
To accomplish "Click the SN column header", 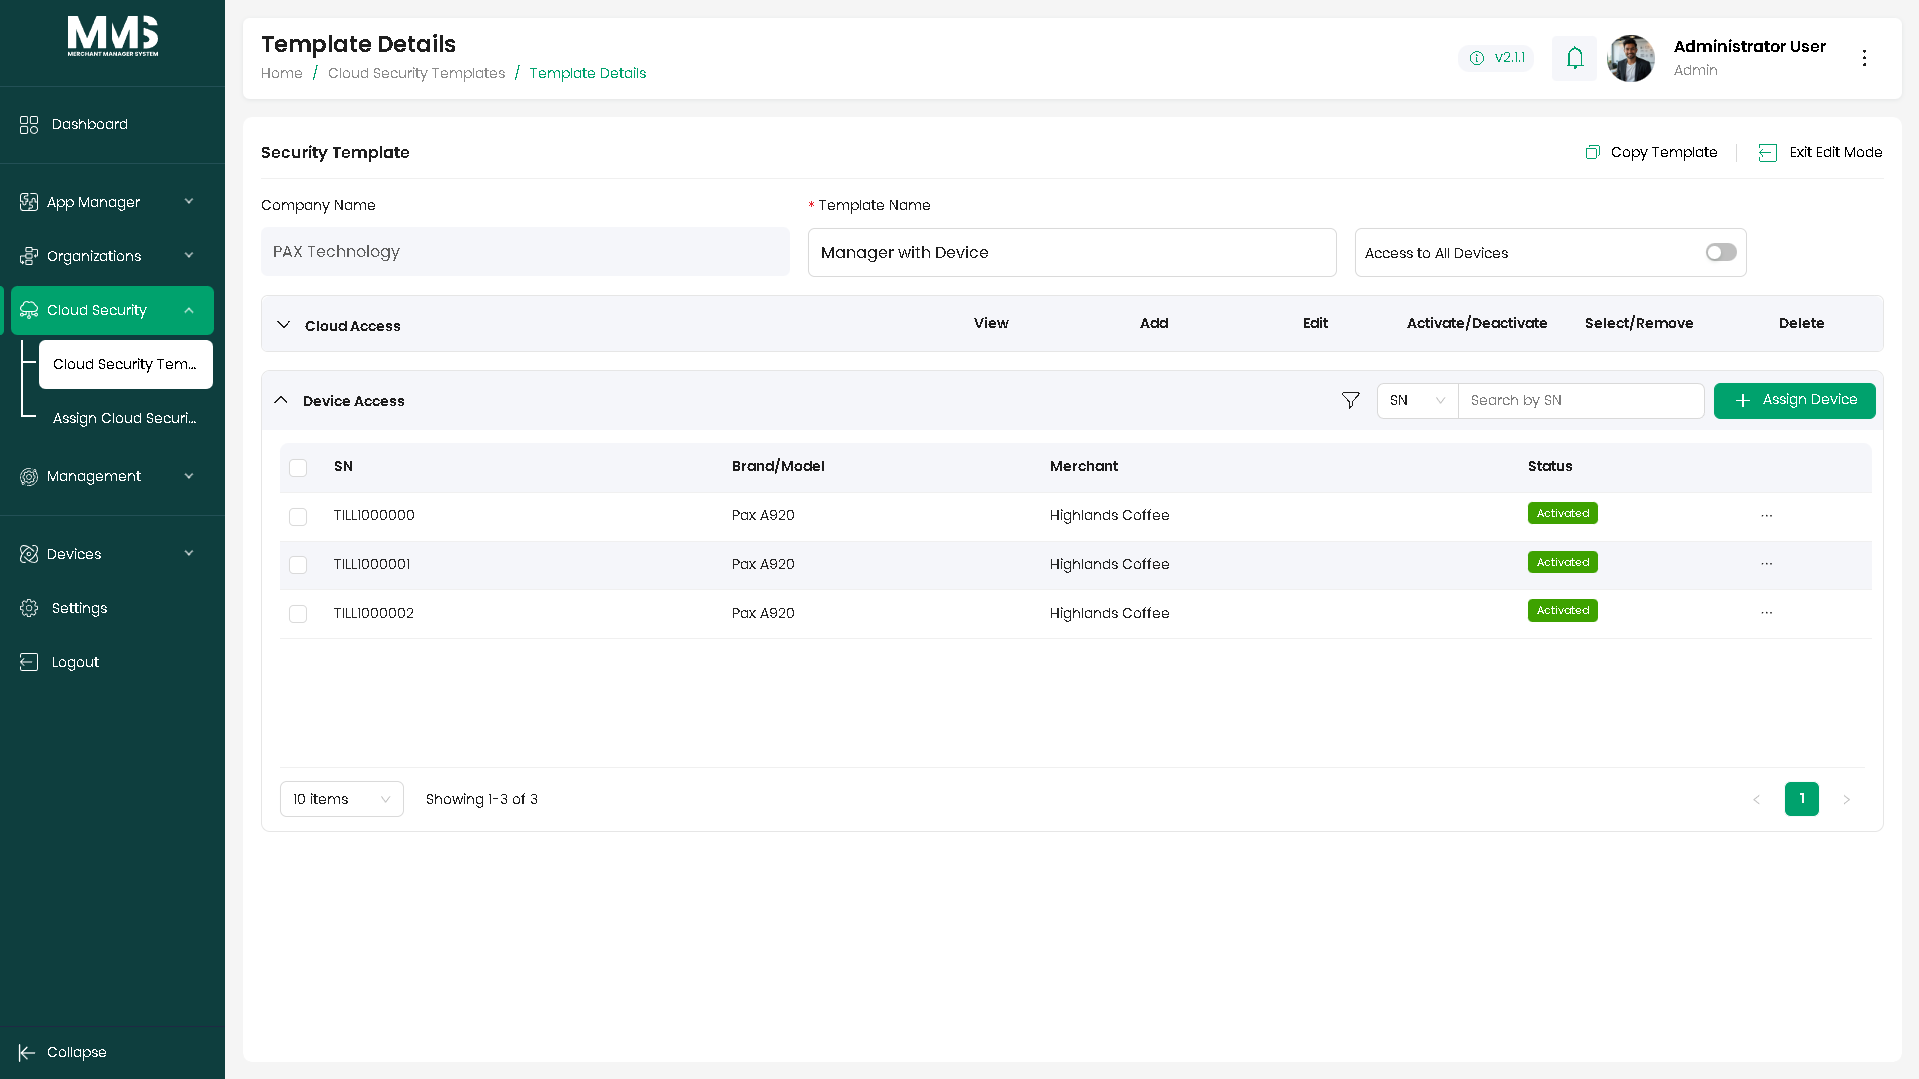I will [343, 466].
